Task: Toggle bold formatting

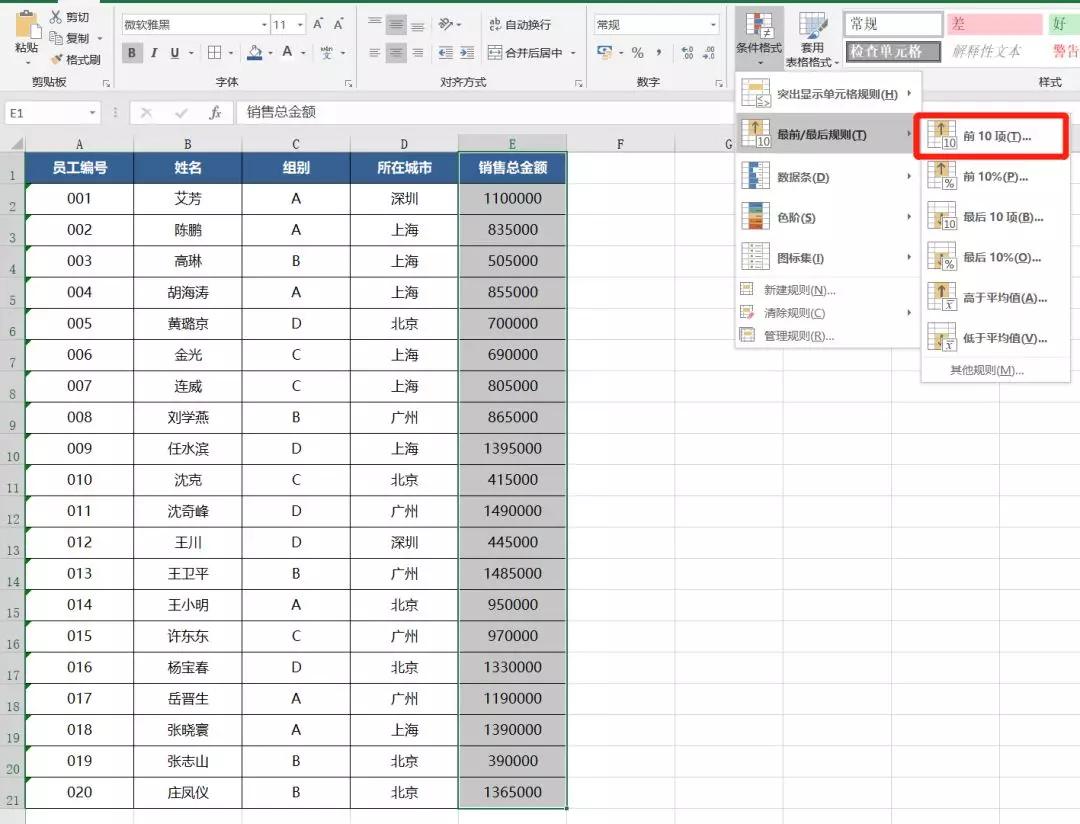Action: pos(132,53)
